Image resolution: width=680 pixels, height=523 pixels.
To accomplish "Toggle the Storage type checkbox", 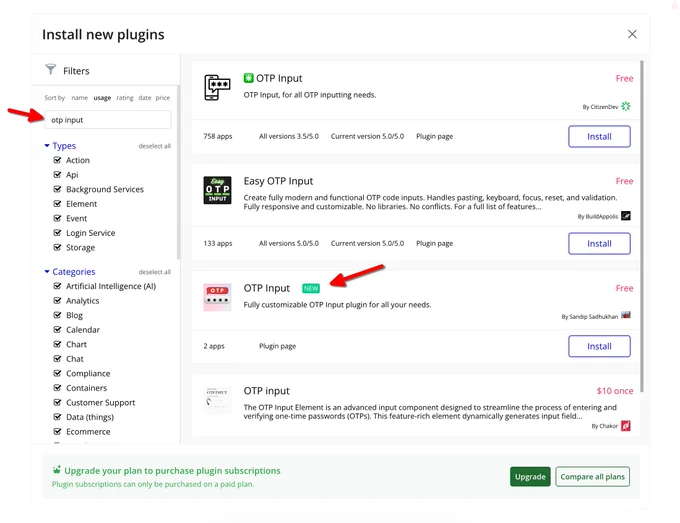I will [x=57, y=247].
